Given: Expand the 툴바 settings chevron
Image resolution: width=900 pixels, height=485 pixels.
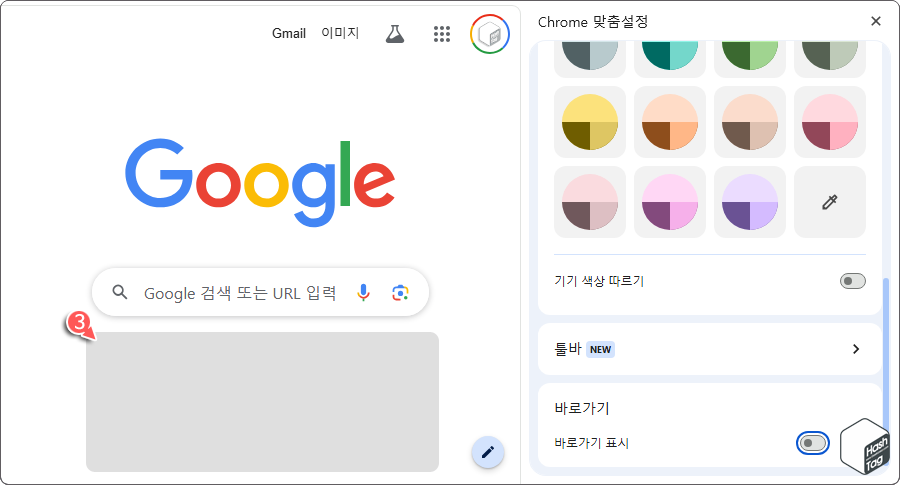Looking at the screenshot, I should (856, 349).
